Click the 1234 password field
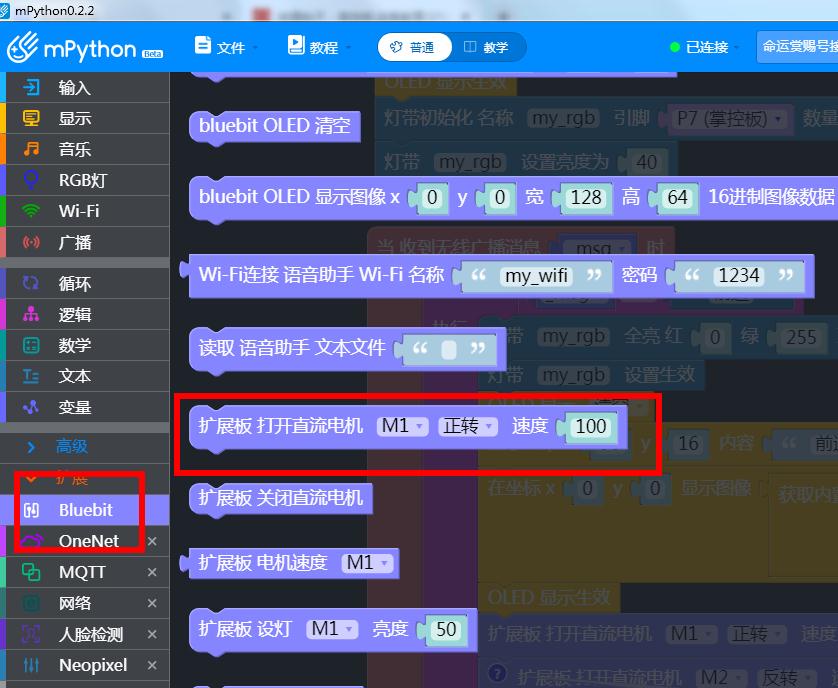 click(738, 276)
